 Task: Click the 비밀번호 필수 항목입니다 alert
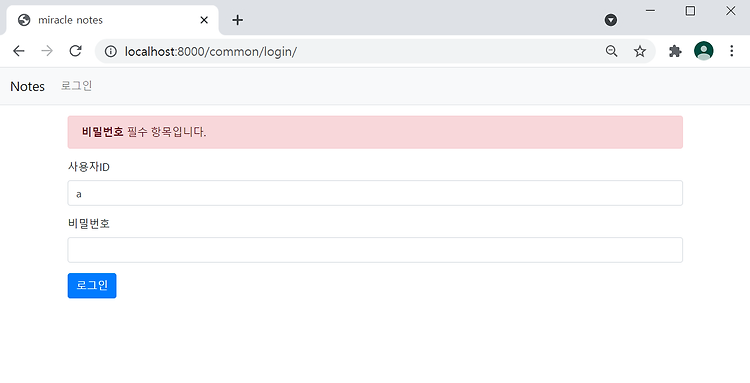tap(375, 132)
